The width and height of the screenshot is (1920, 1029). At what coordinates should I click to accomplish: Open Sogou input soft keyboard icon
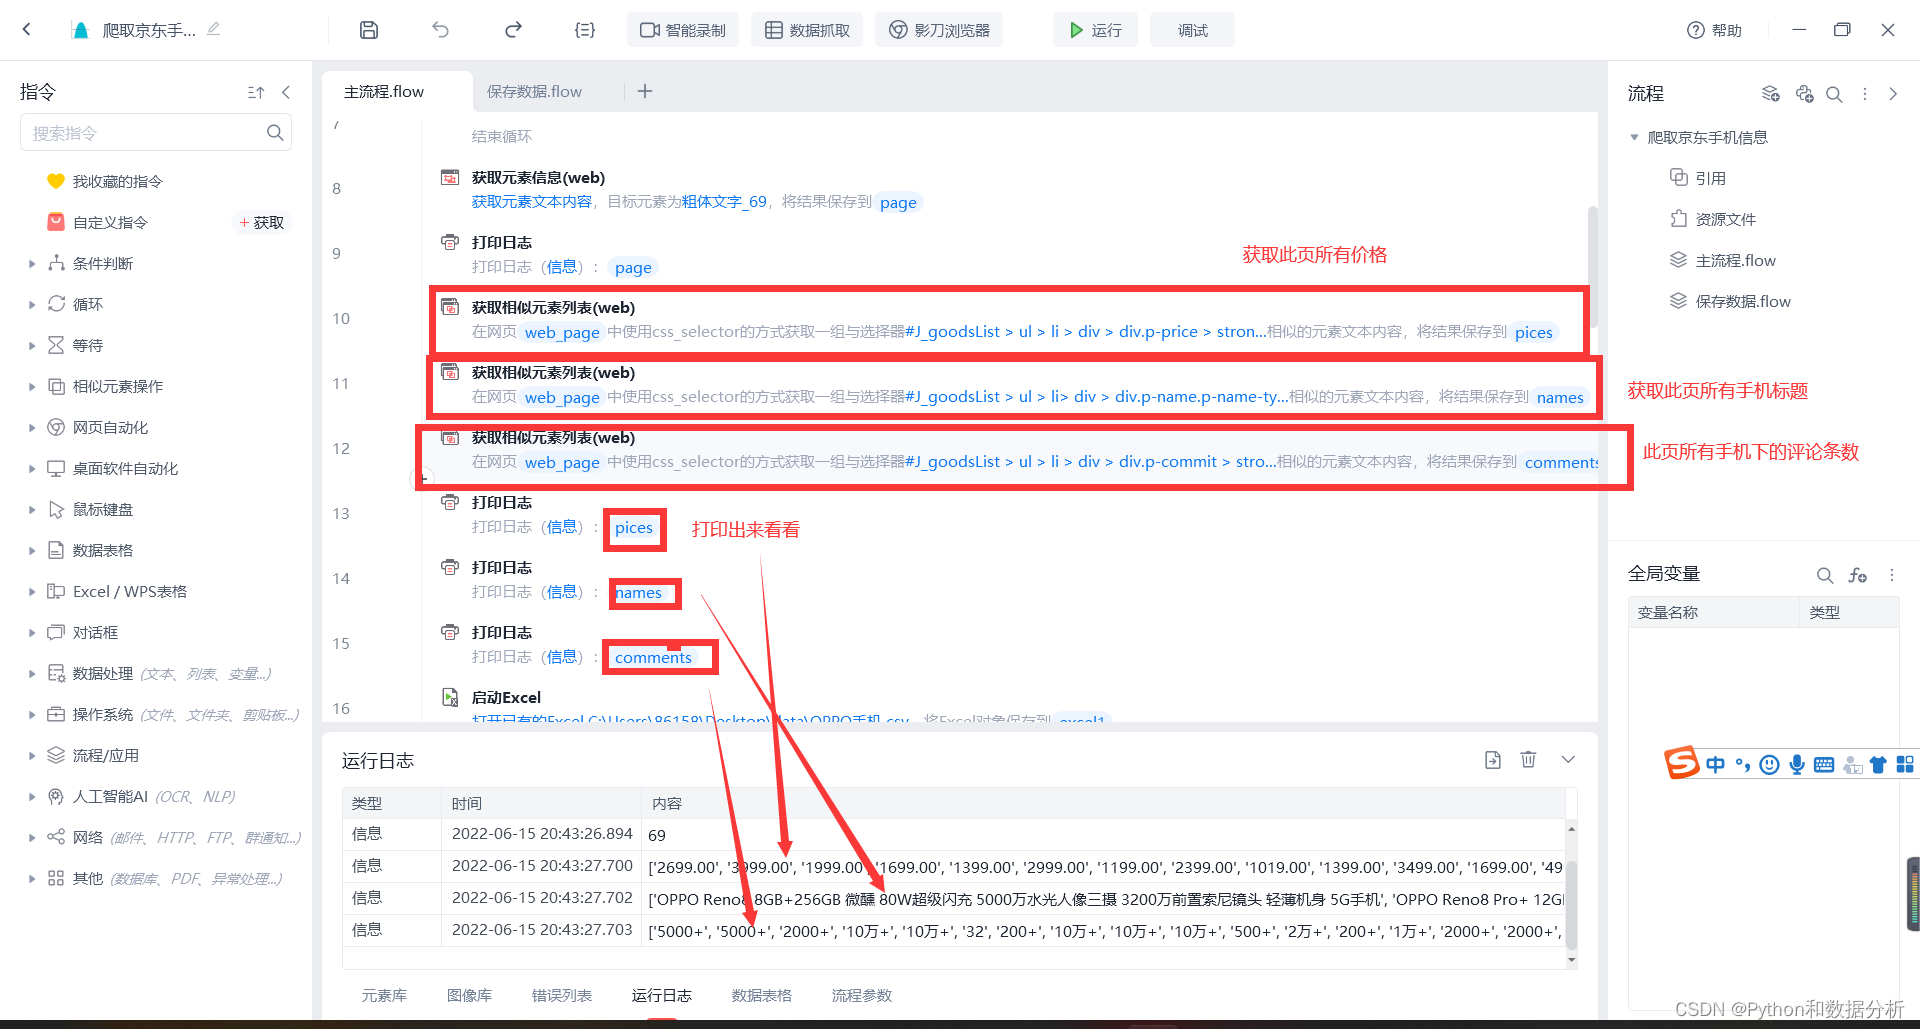(1824, 765)
